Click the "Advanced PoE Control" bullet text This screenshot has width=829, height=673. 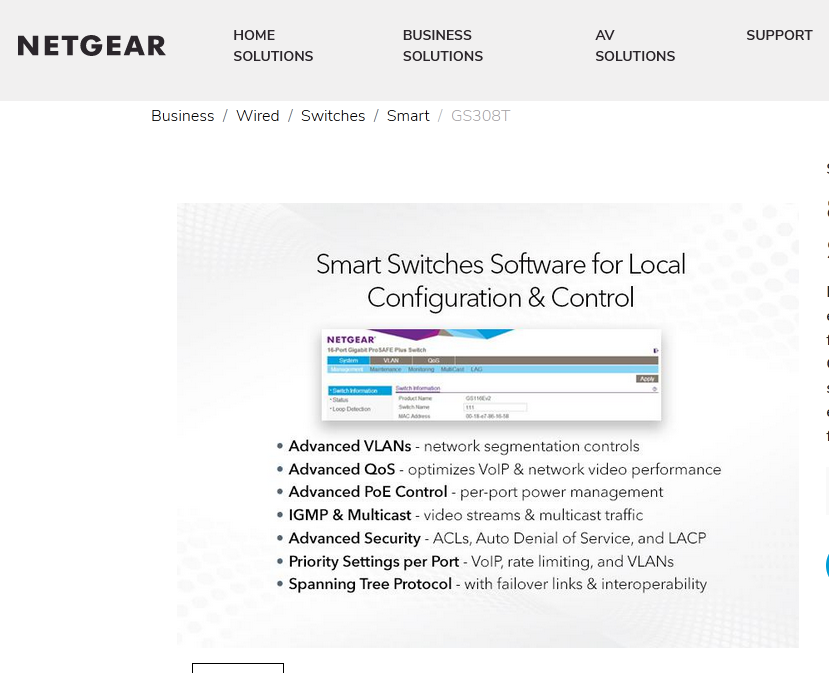368,492
